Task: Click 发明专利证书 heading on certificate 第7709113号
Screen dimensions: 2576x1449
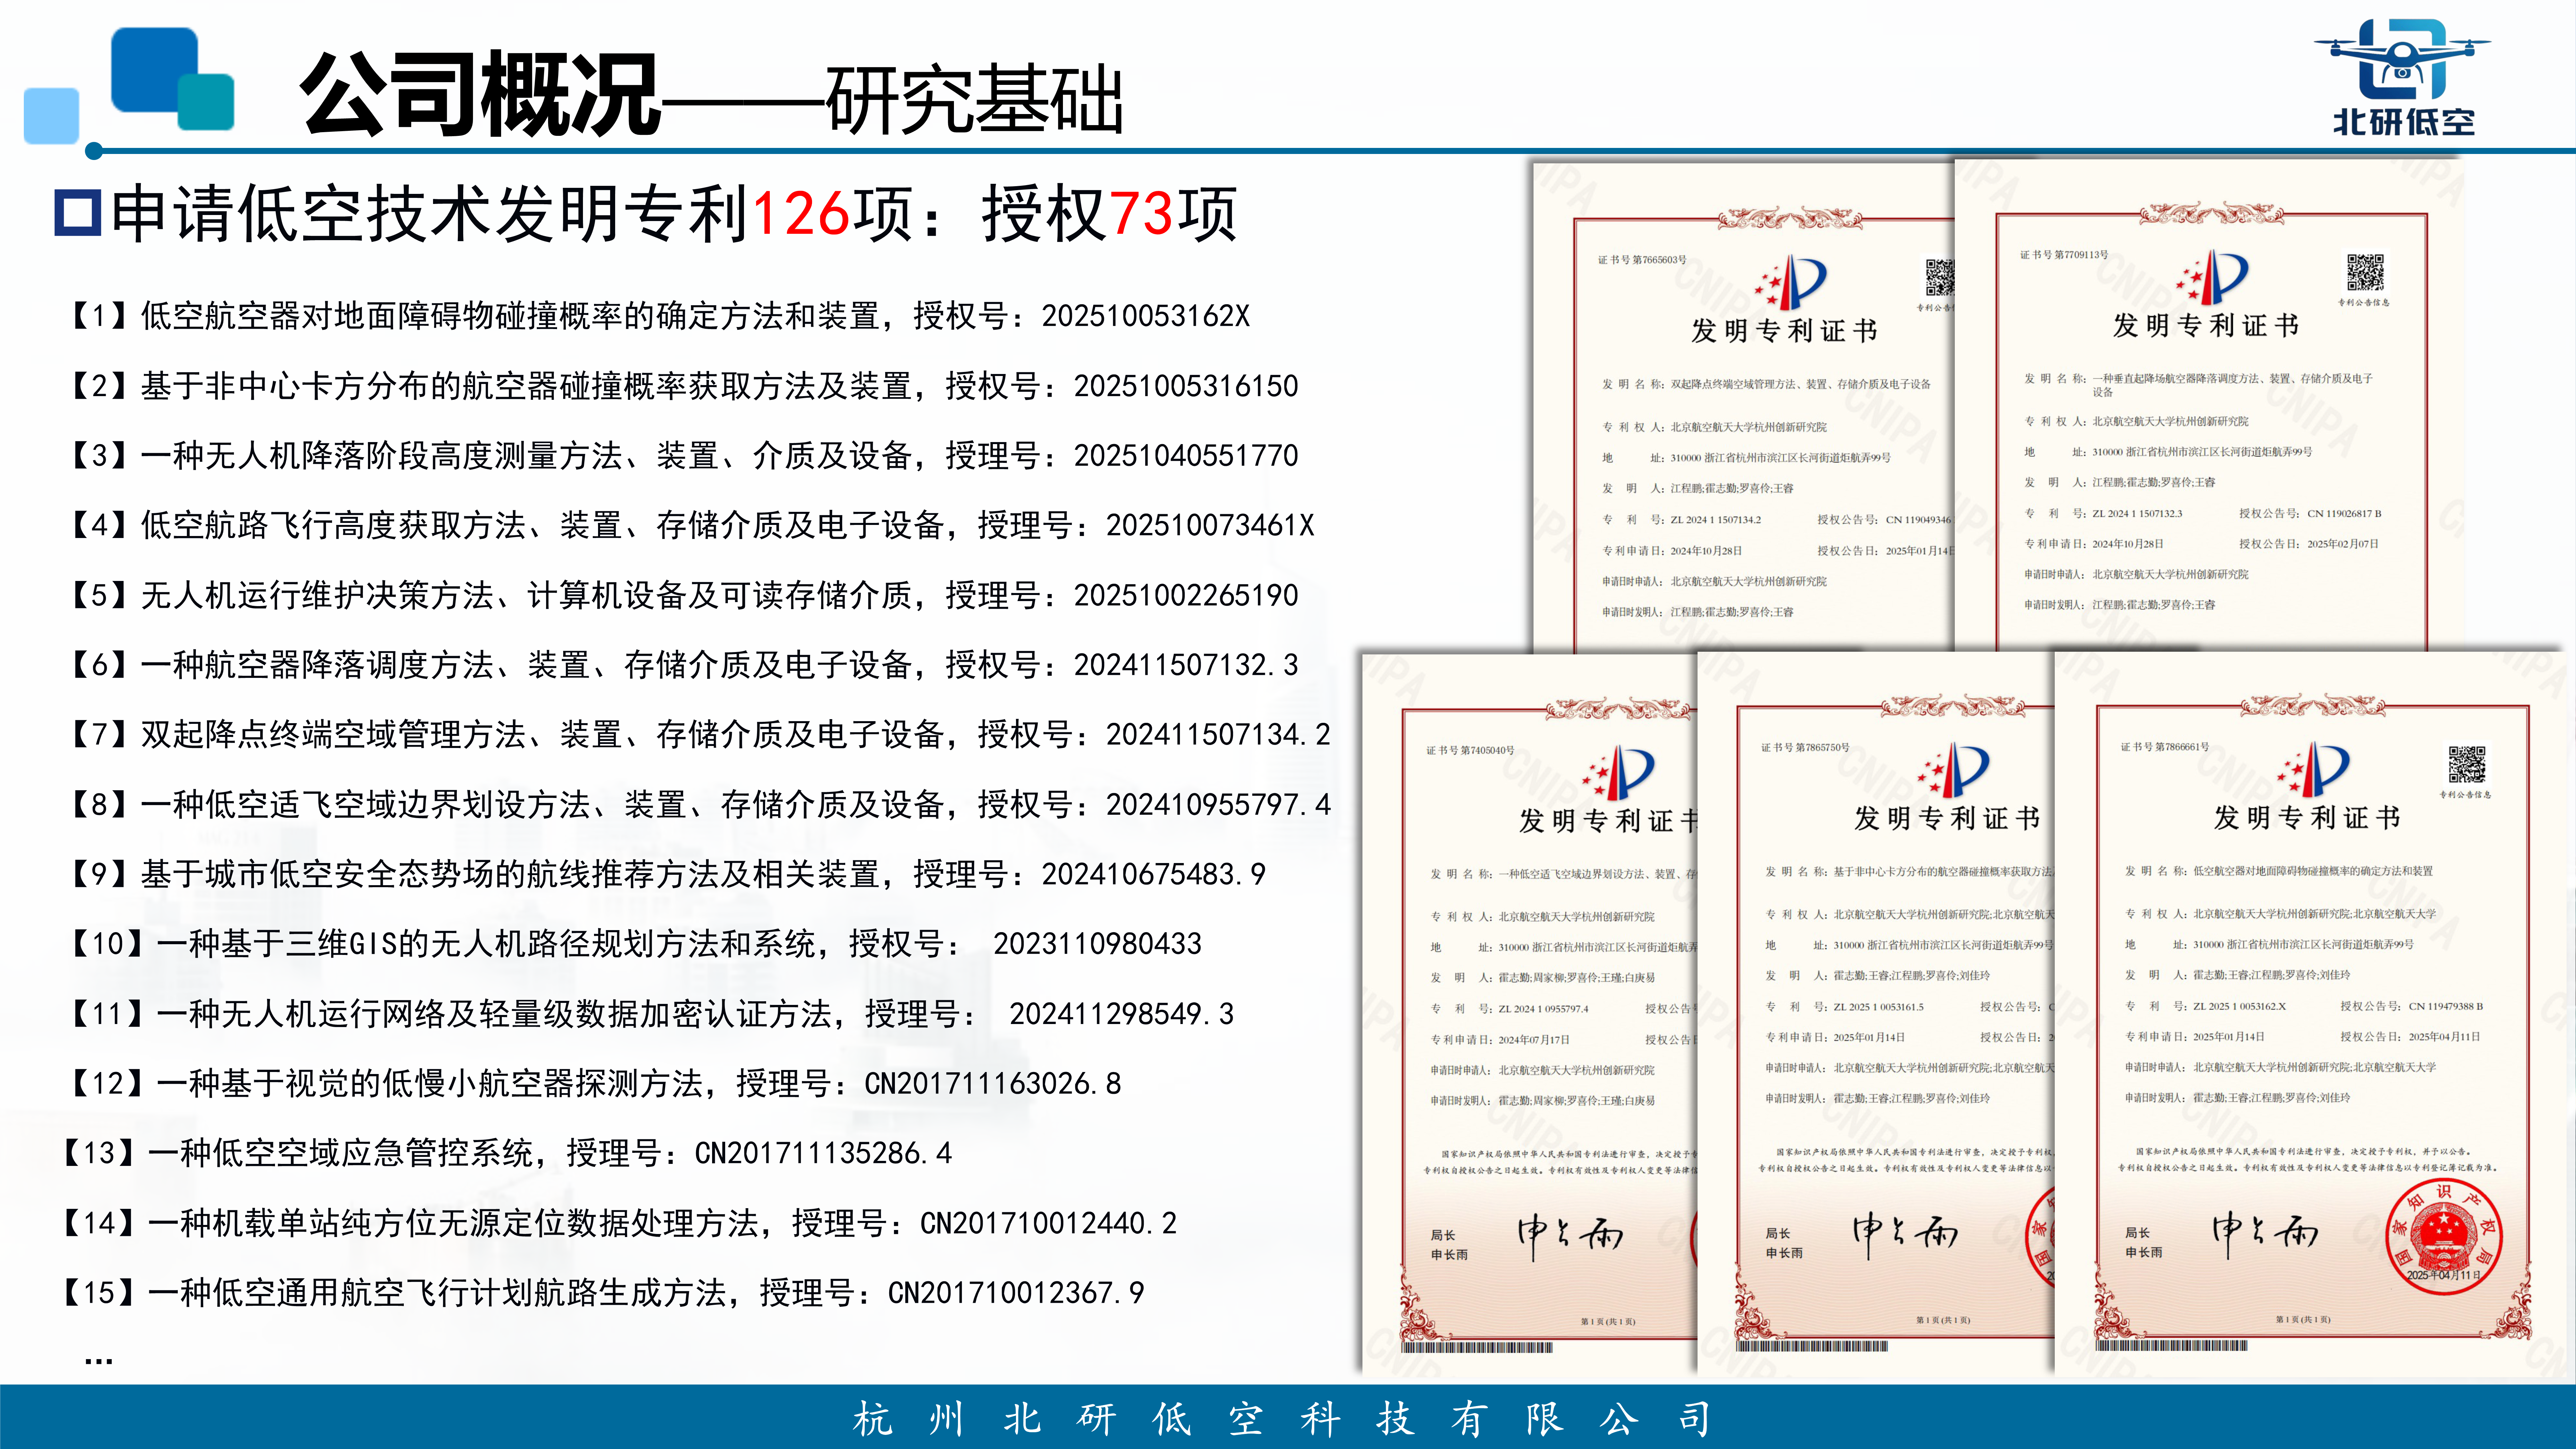Action: click(2206, 326)
